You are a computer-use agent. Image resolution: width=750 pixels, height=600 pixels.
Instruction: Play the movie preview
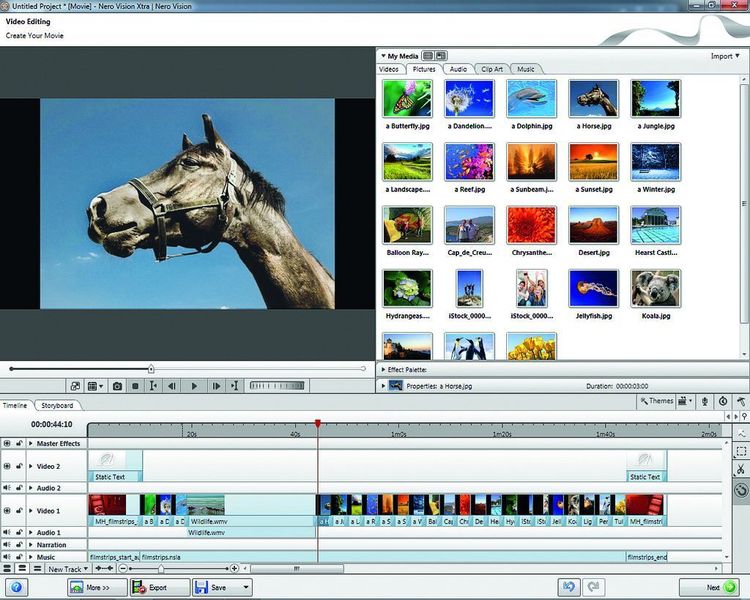194,386
